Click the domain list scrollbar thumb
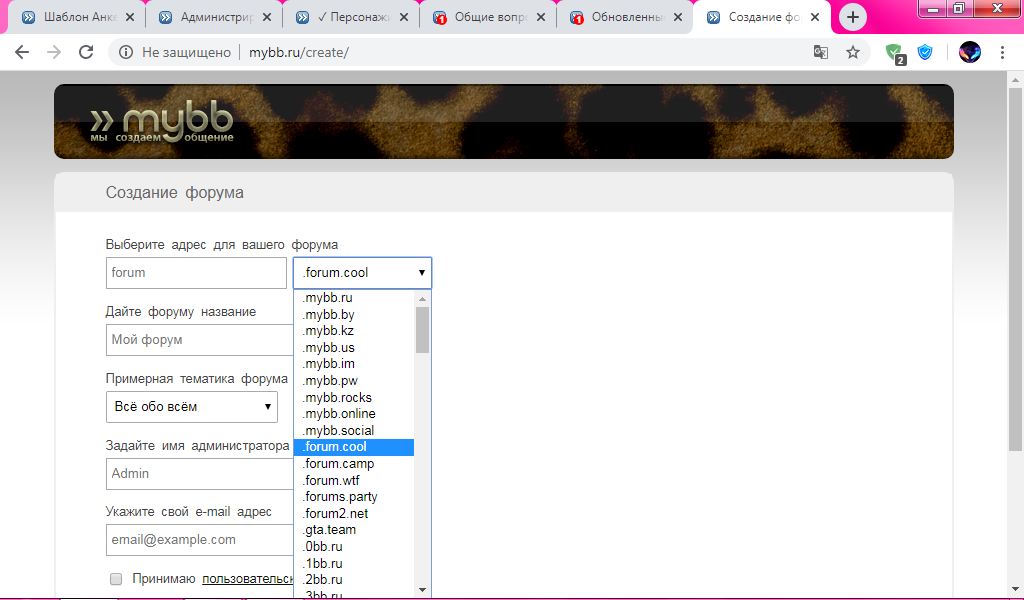1024x600 pixels. point(423,330)
